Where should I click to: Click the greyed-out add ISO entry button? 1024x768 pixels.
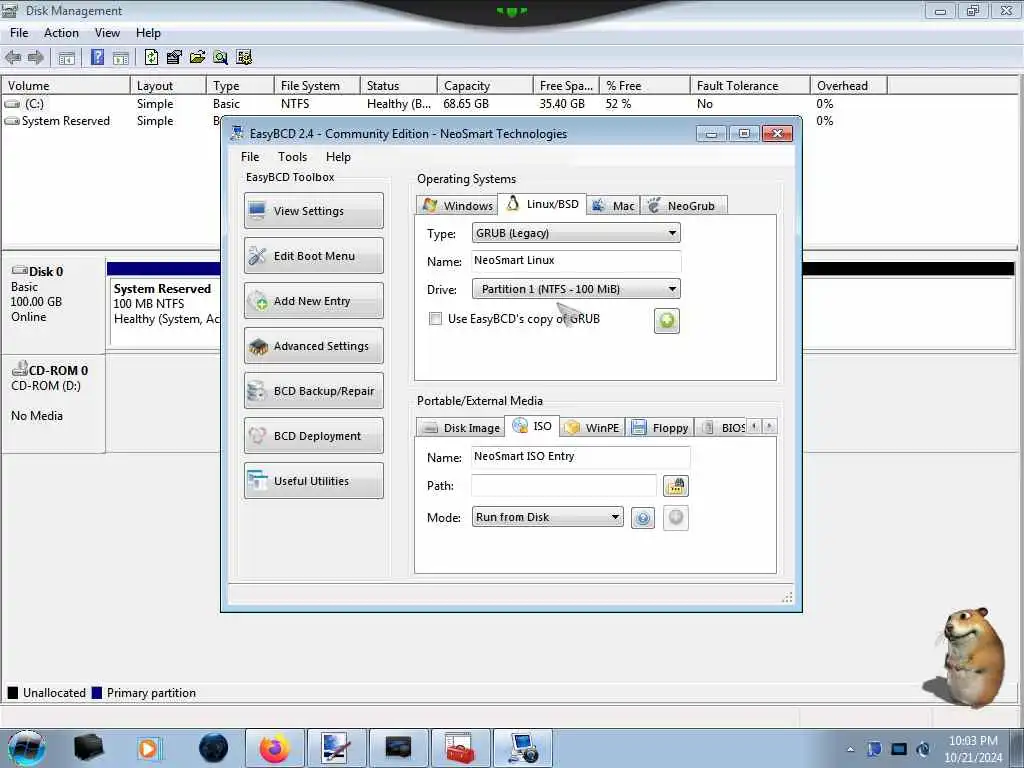pyautogui.click(x=676, y=518)
